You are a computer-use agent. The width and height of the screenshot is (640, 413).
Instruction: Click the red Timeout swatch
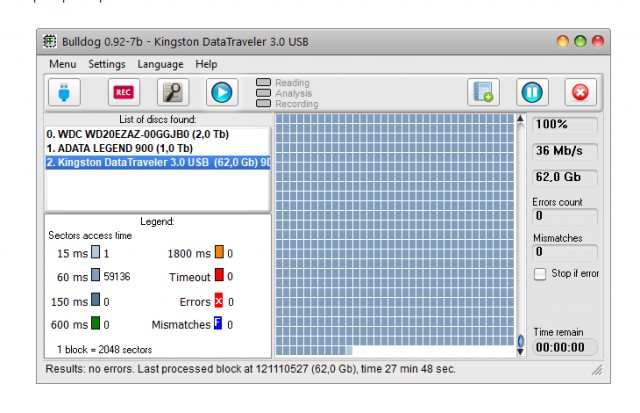(219, 275)
